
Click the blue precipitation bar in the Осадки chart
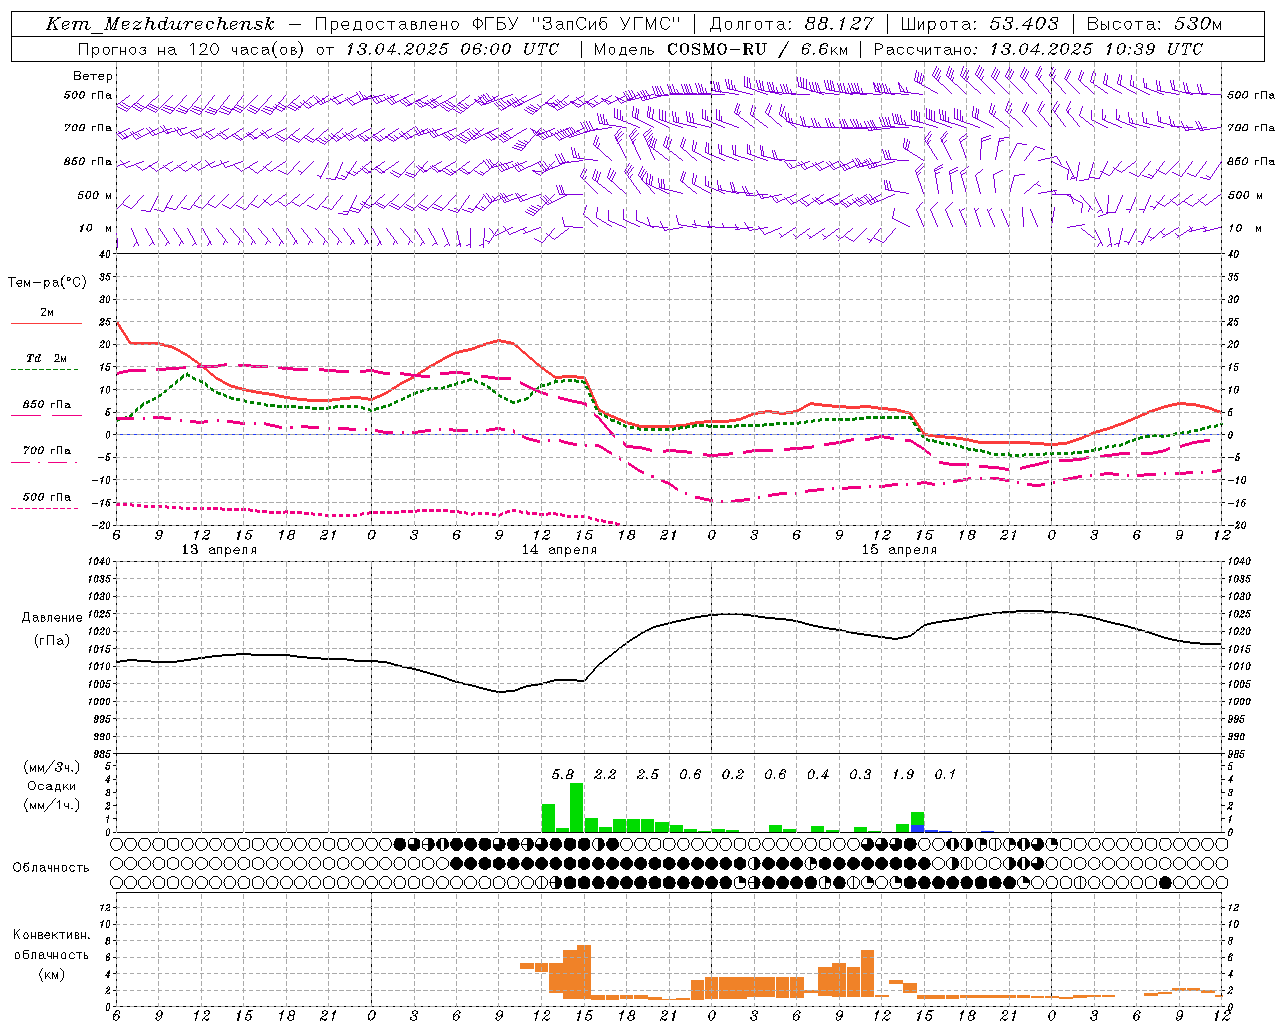coord(917,829)
